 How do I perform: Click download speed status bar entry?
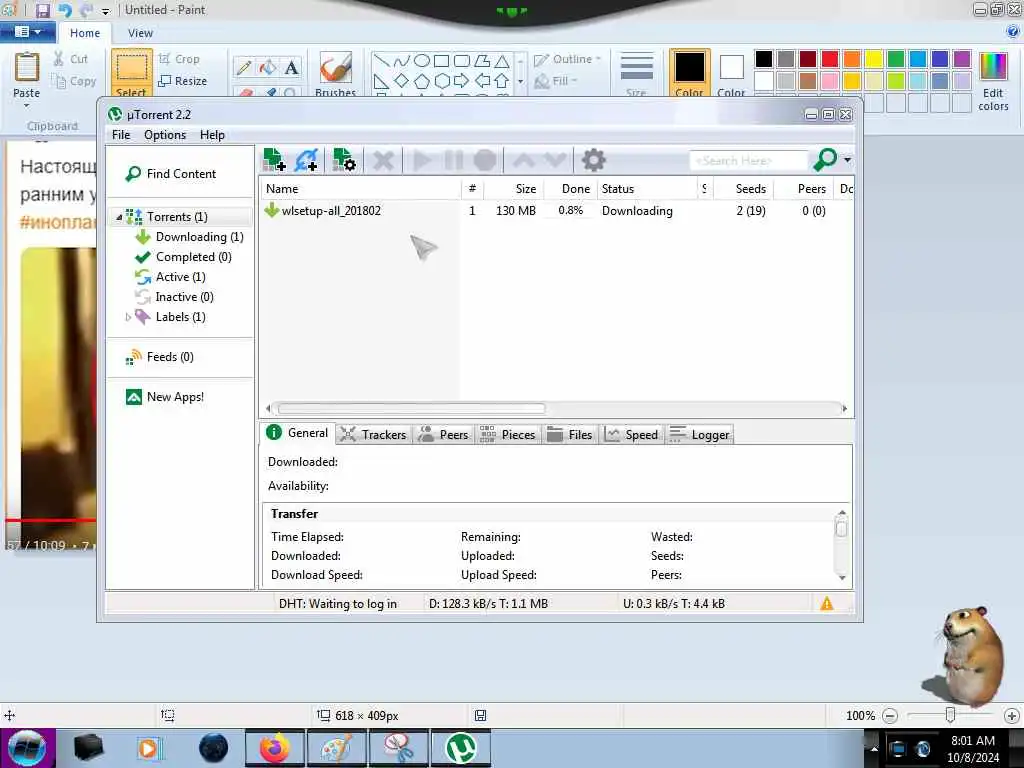point(488,604)
